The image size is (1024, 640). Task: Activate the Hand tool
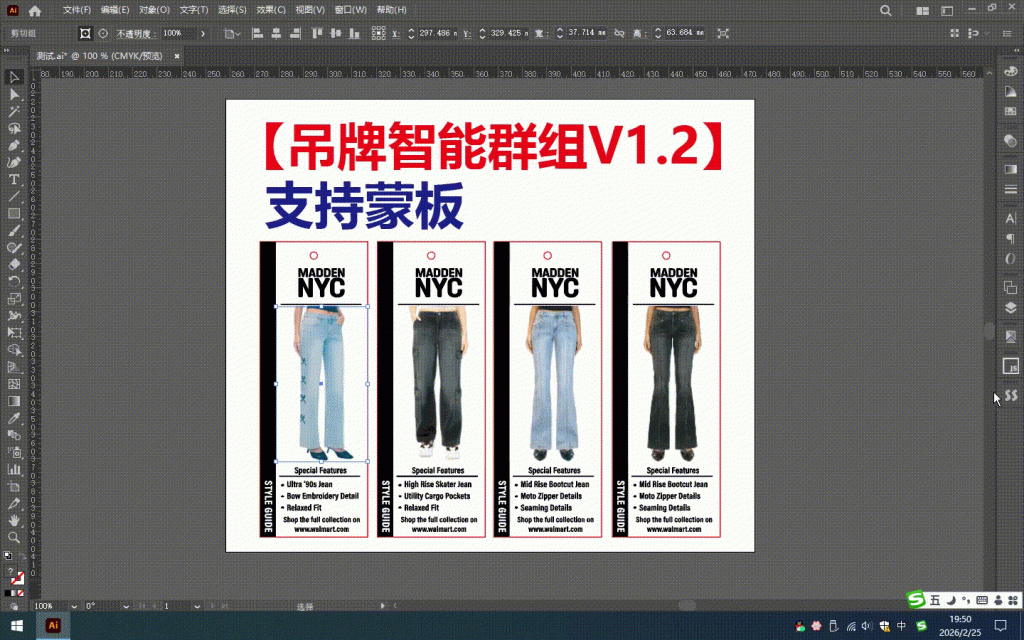pyautogui.click(x=14, y=520)
